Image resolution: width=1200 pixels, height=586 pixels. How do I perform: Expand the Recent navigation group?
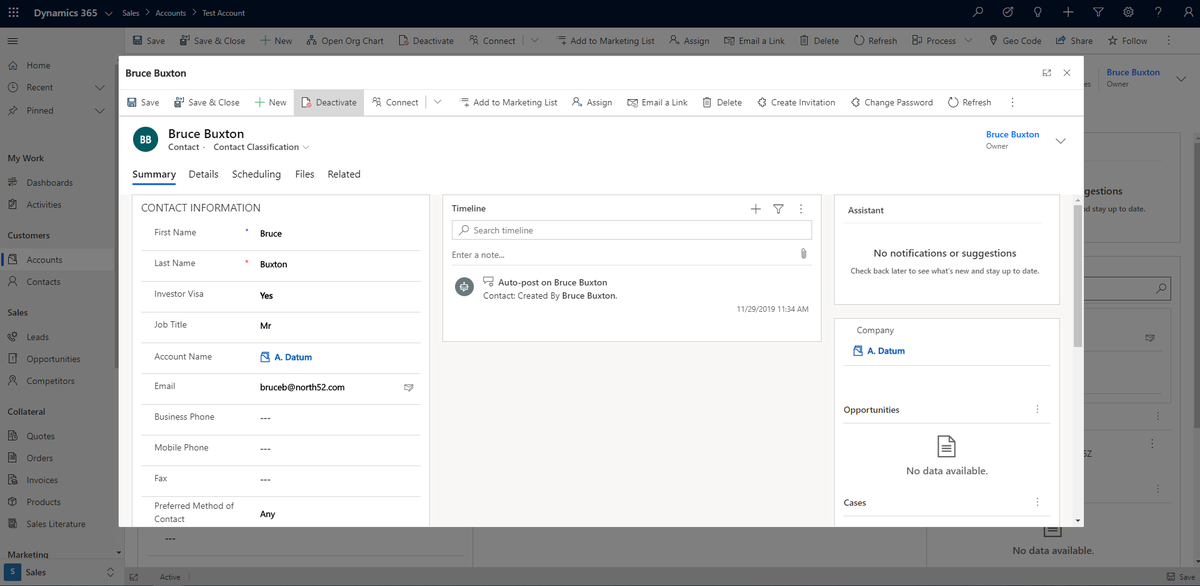point(99,87)
